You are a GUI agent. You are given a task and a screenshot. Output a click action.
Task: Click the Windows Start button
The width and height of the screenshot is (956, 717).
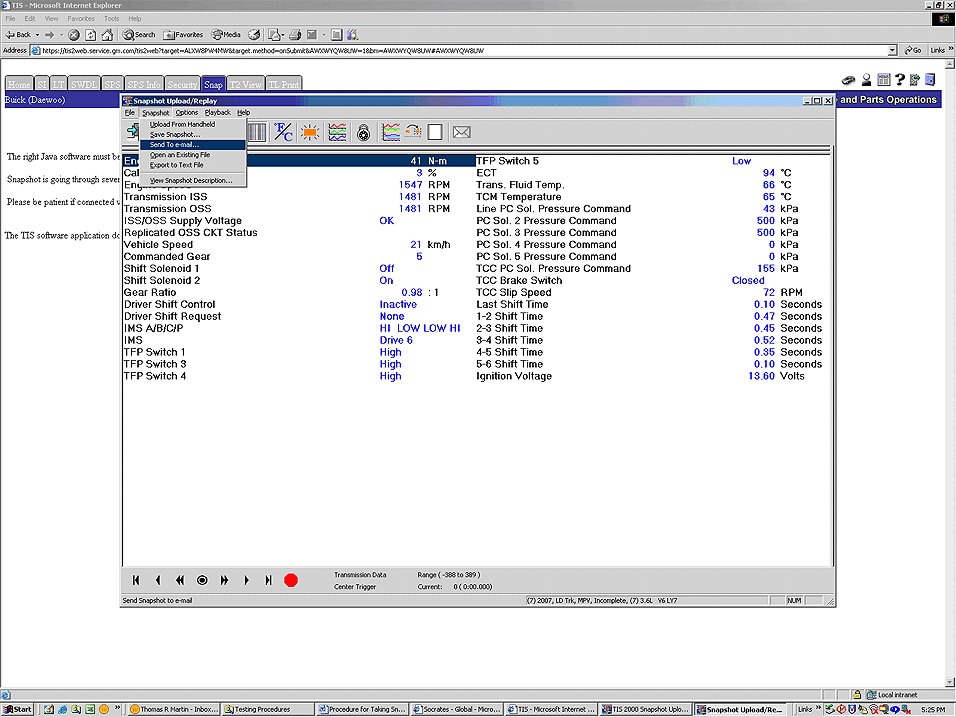[x=17, y=709]
